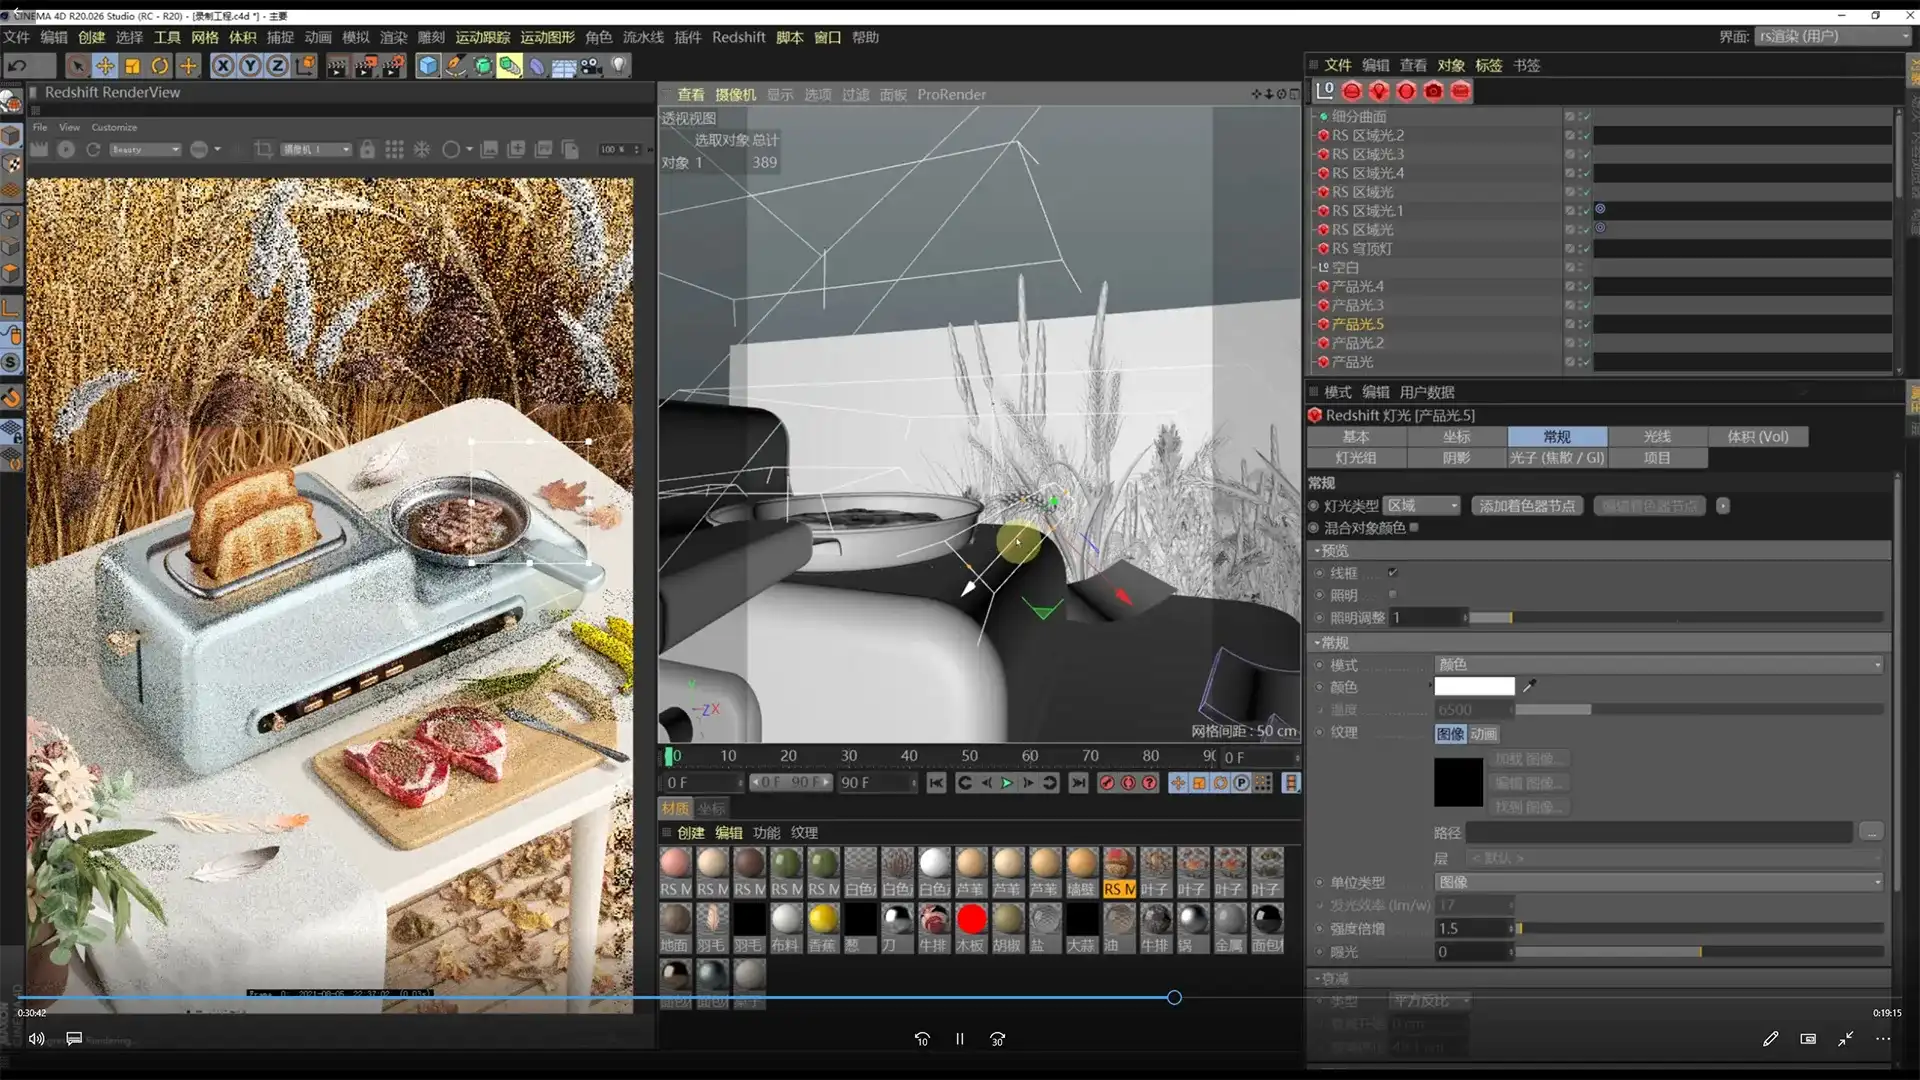
Task: Toggle the 混合对象颜色 checkbox
Action: coord(1414,528)
